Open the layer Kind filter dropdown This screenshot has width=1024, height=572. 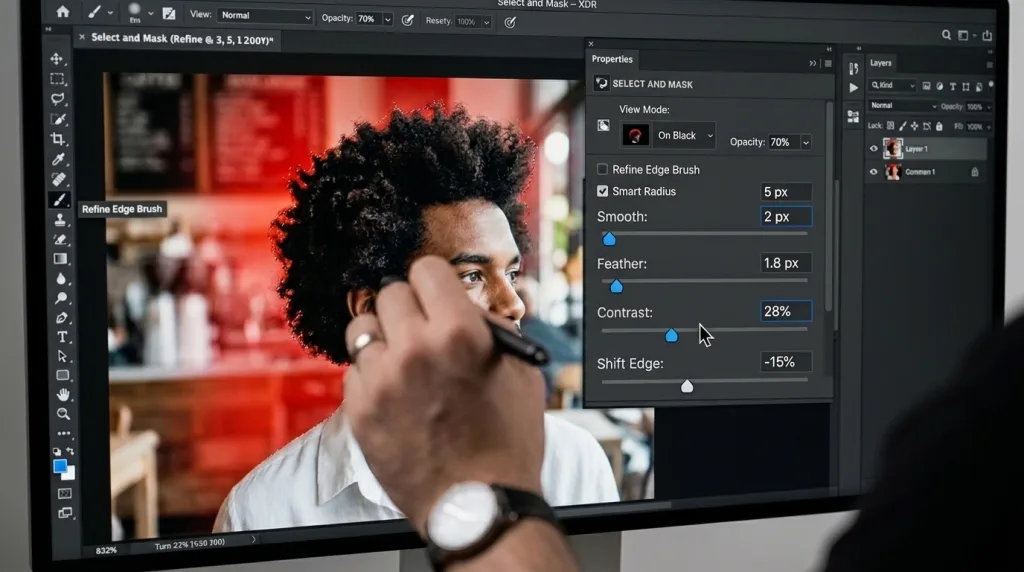(x=892, y=86)
